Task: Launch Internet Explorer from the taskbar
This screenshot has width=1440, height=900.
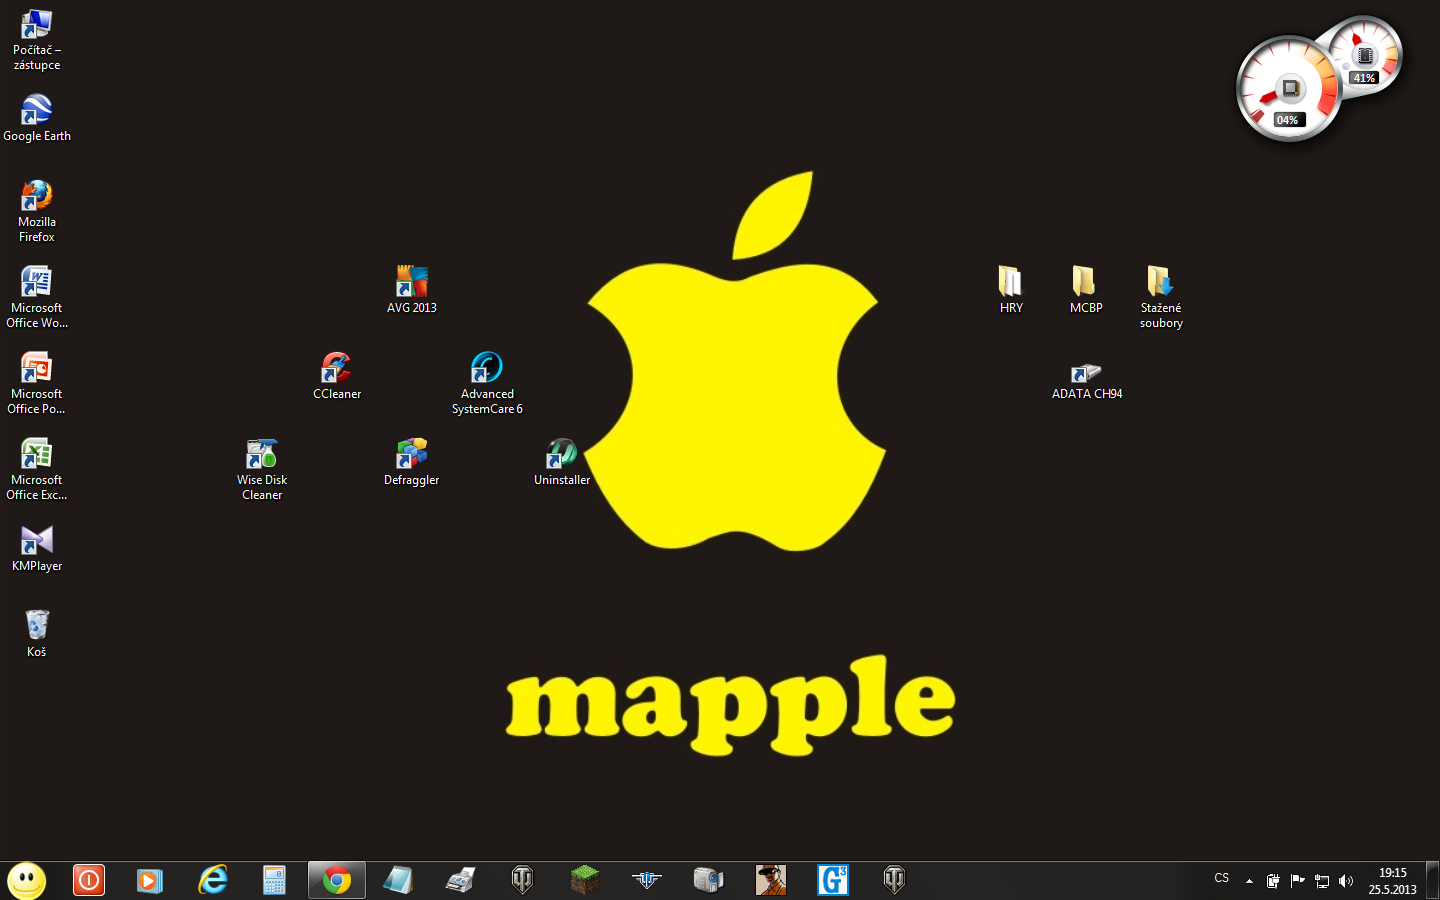Action: pyautogui.click(x=212, y=880)
